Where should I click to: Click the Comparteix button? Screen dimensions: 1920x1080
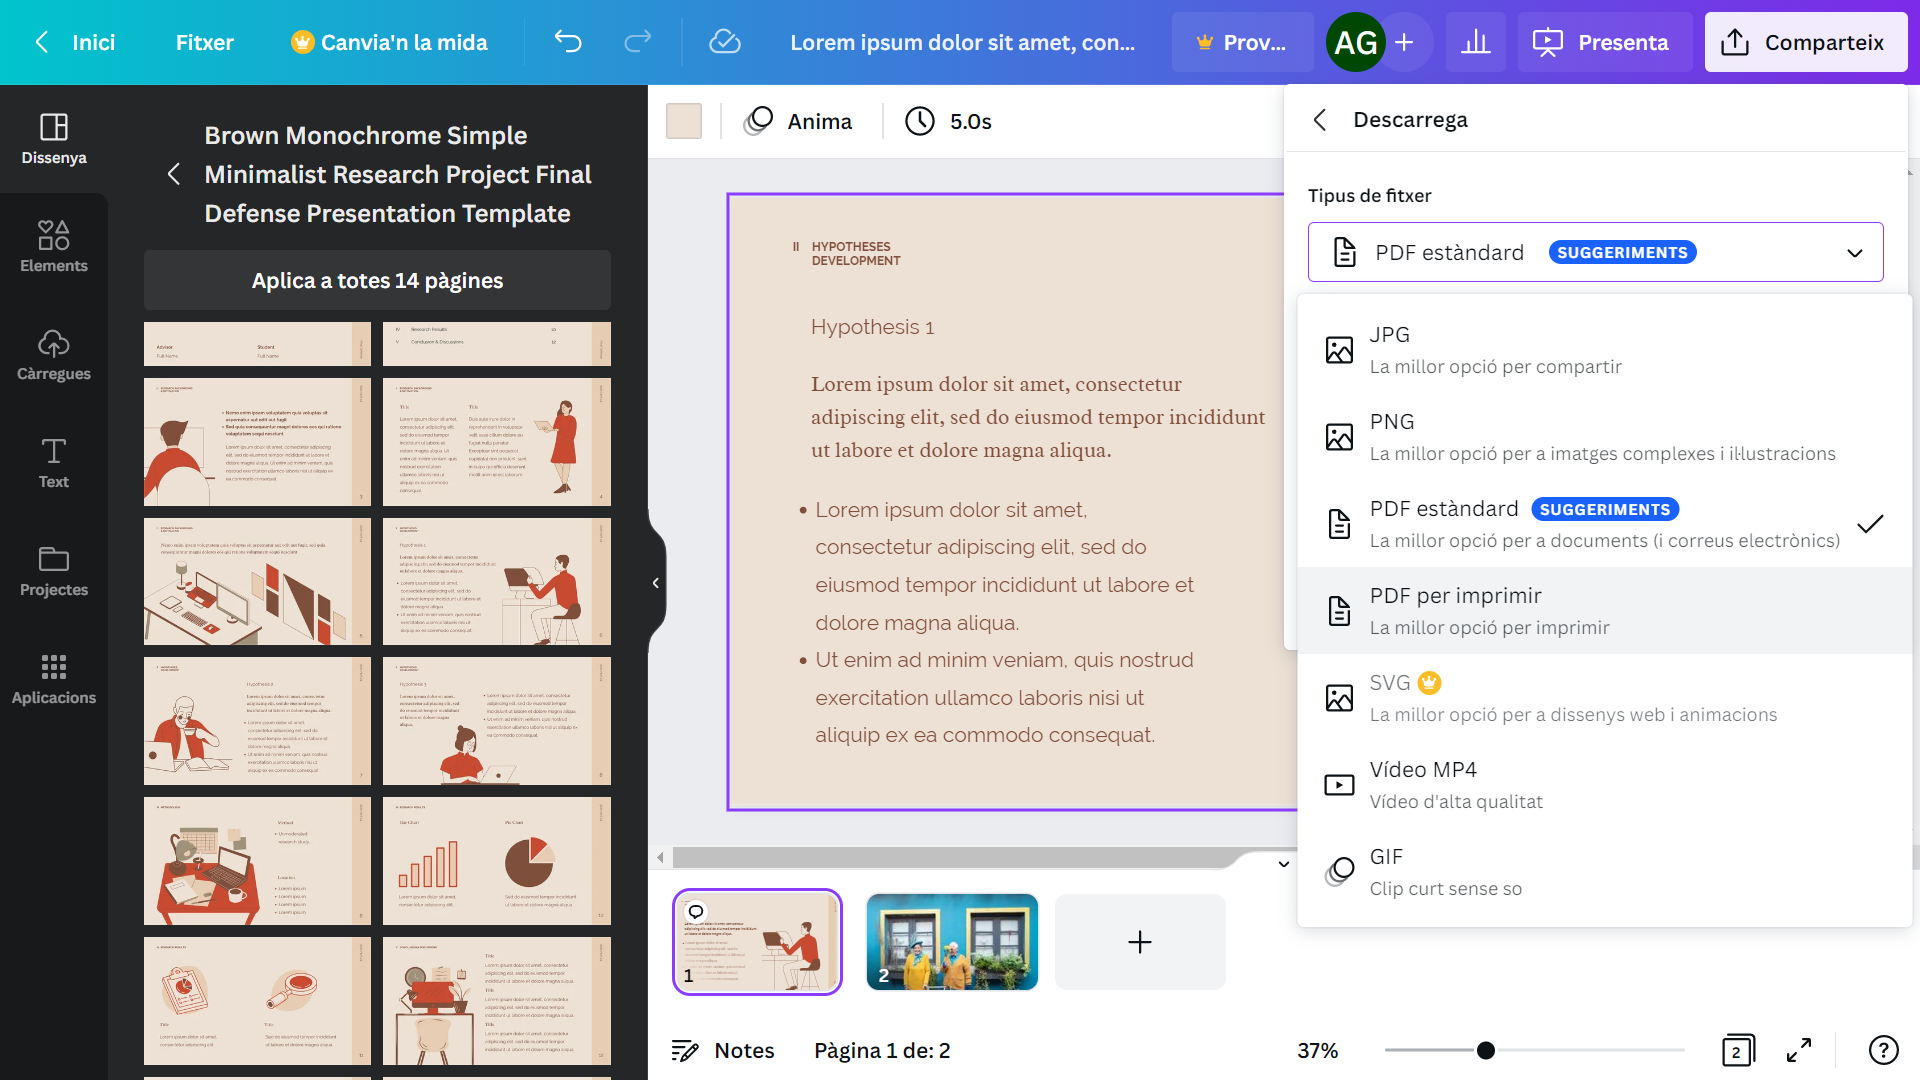pyautogui.click(x=1805, y=42)
